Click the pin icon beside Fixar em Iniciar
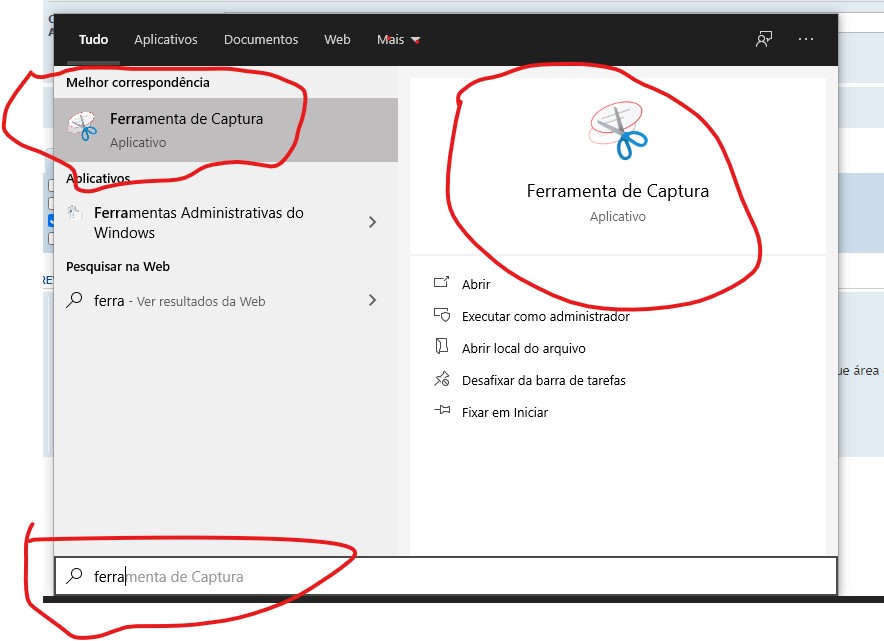Viewport: 884px width, 641px height. [442, 410]
